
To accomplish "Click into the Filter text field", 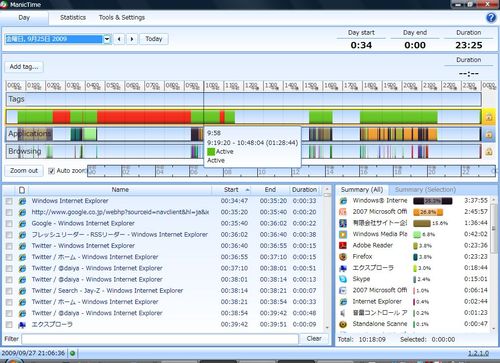I will [x=160, y=339].
